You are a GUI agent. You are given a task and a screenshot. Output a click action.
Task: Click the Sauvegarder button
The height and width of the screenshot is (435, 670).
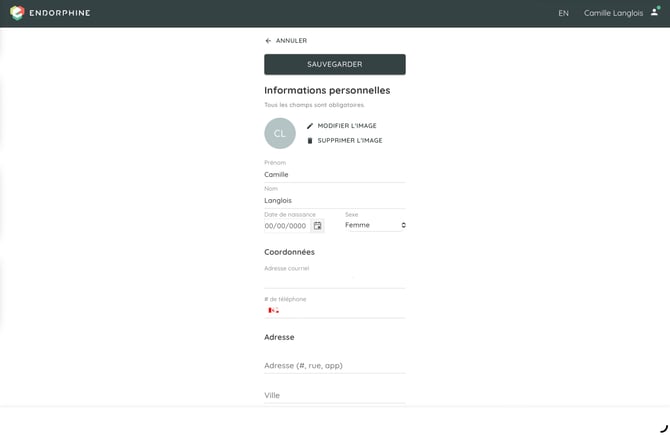click(x=335, y=64)
